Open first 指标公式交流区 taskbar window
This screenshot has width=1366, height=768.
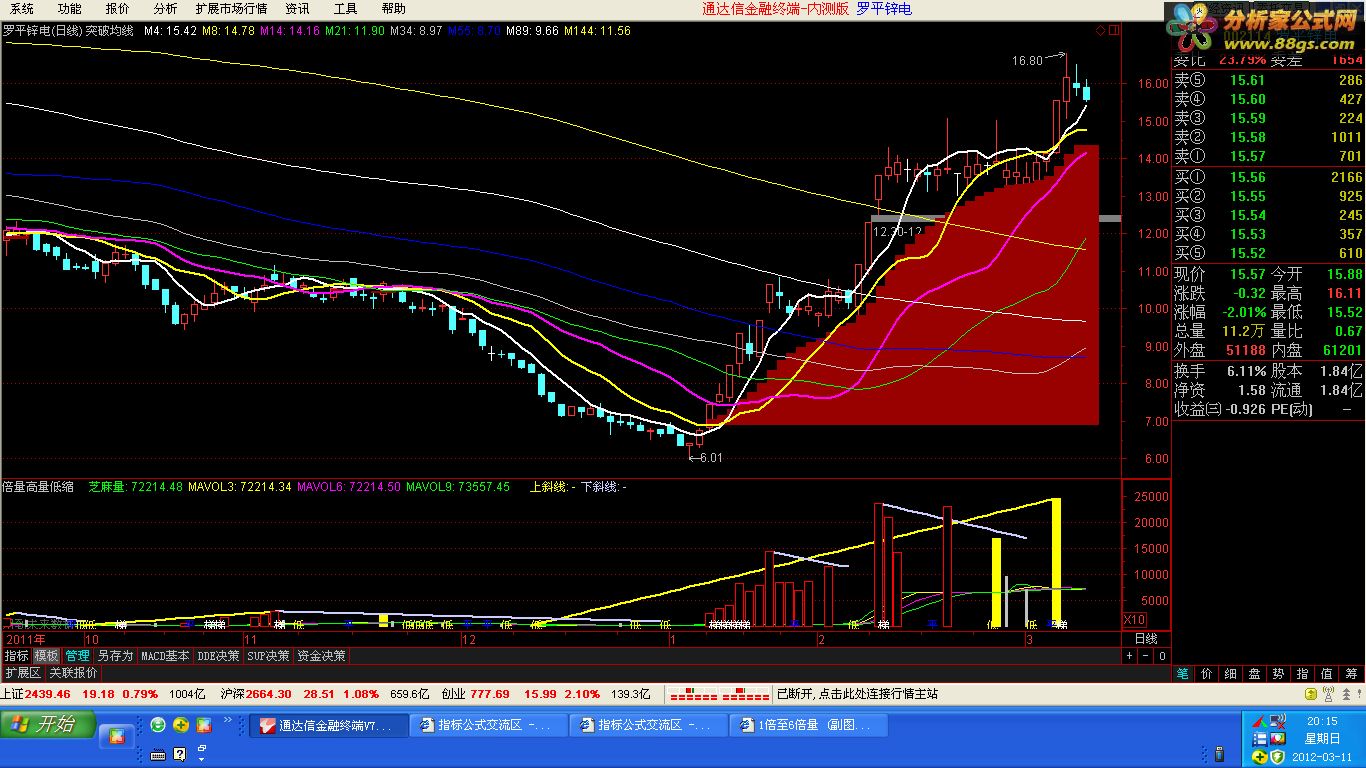point(489,725)
